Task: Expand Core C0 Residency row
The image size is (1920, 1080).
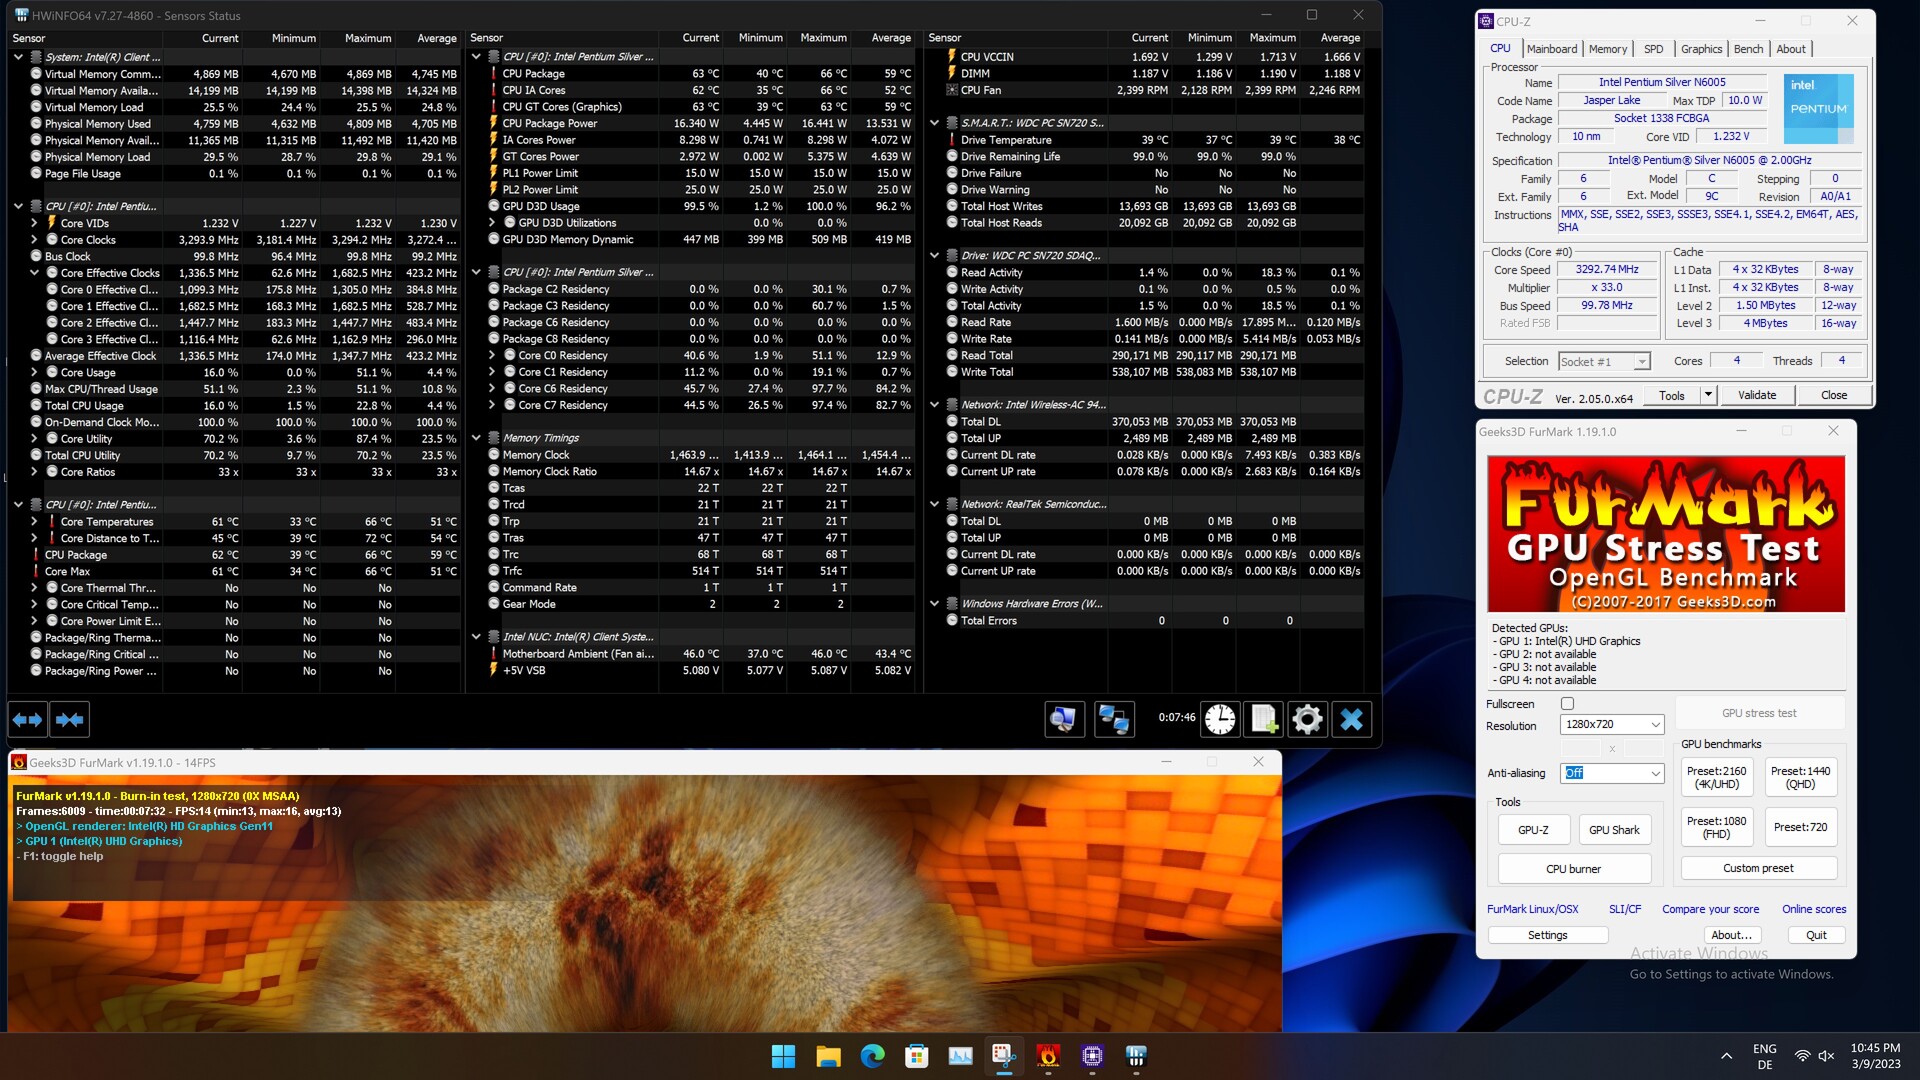Action: tap(492, 356)
